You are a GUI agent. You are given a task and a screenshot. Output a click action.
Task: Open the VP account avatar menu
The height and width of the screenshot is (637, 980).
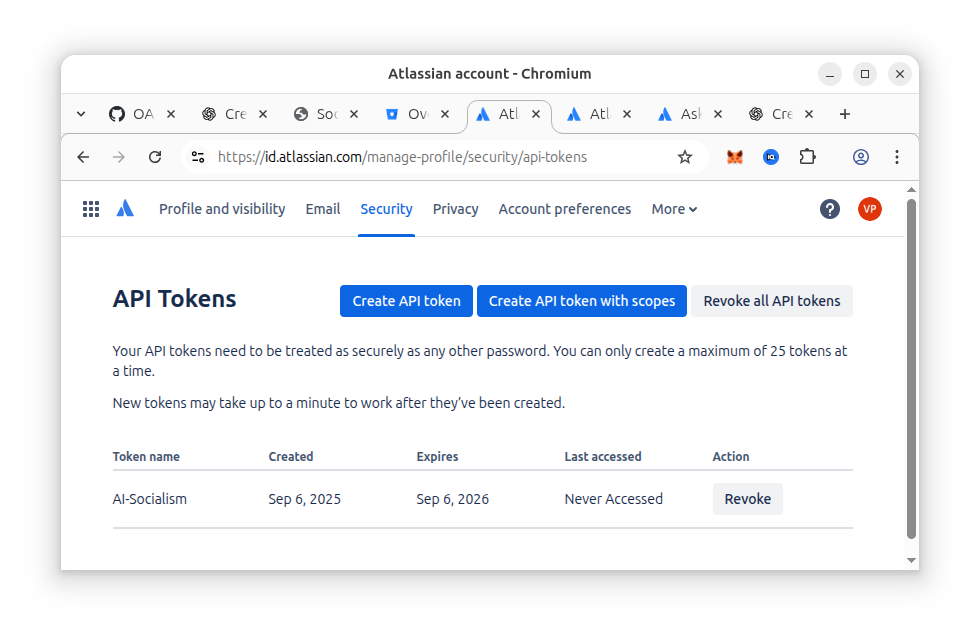tap(869, 209)
